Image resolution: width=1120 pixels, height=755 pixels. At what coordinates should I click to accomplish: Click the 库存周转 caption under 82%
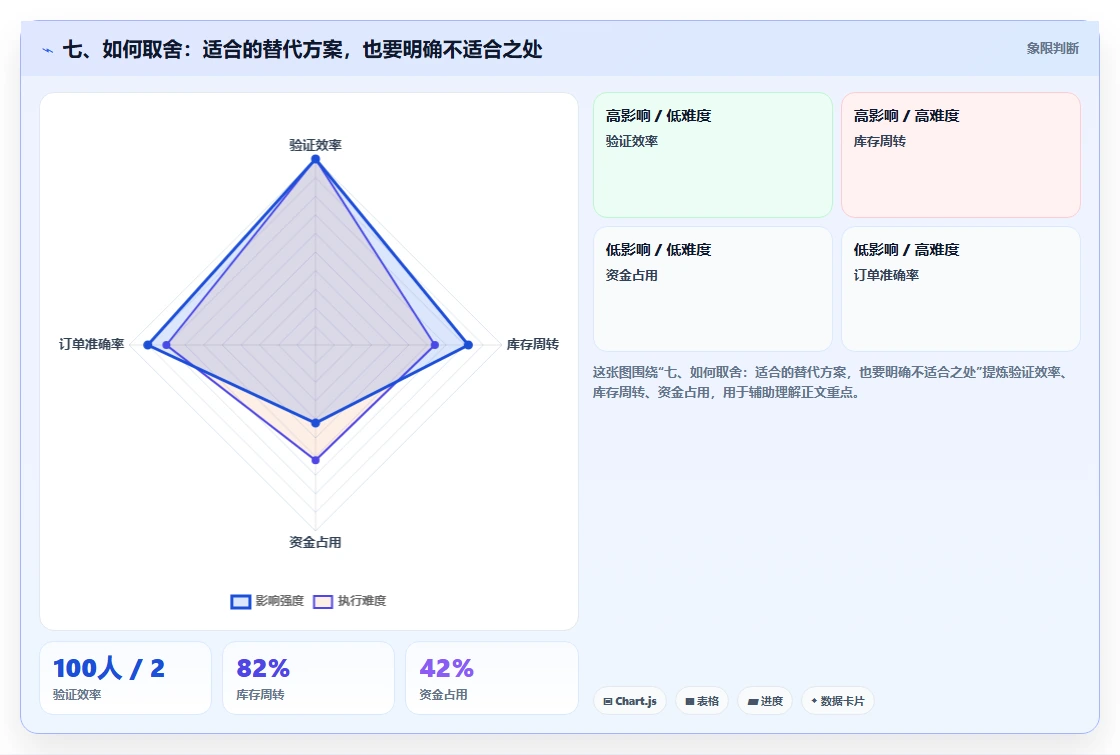click(260, 694)
